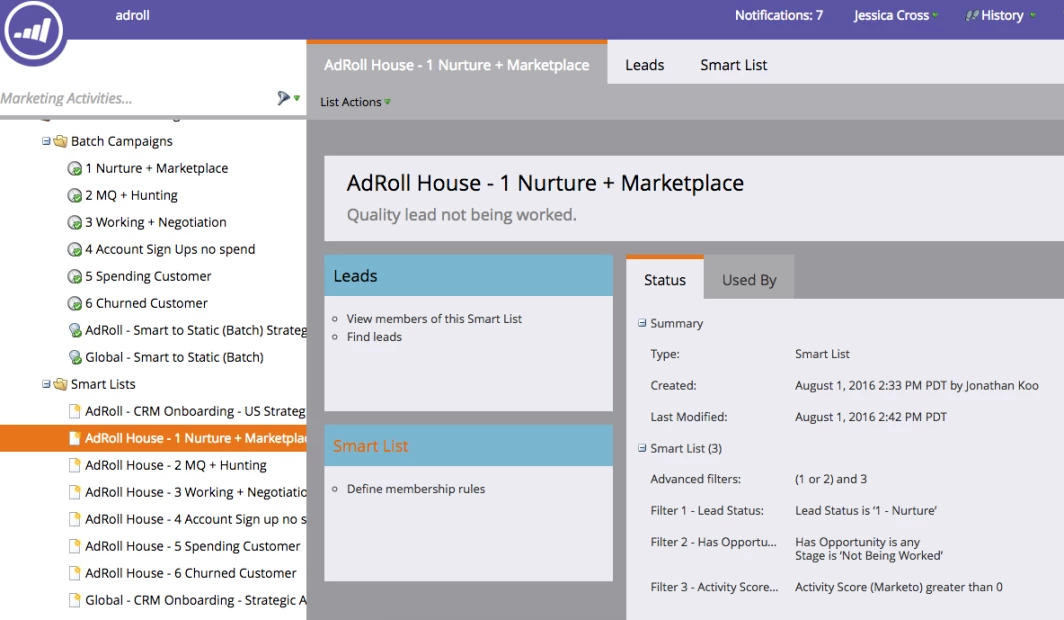The image size is (1064, 620).
Task: Switch to the Leads tab
Action: tap(645, 65)
